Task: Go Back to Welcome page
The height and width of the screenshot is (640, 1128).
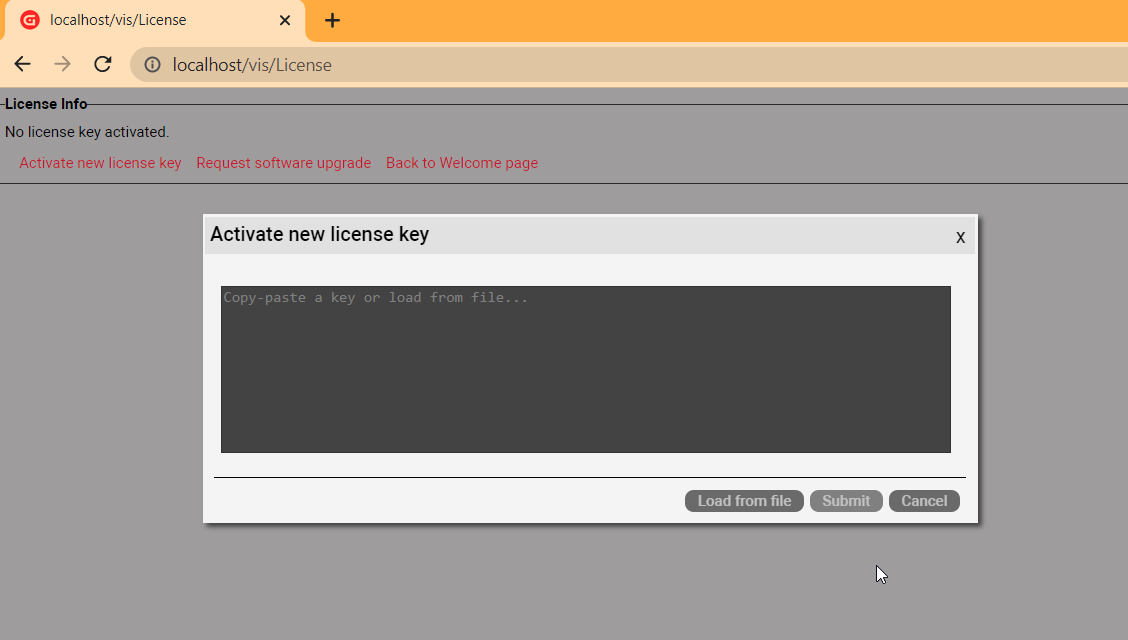Action: [462, 163]
